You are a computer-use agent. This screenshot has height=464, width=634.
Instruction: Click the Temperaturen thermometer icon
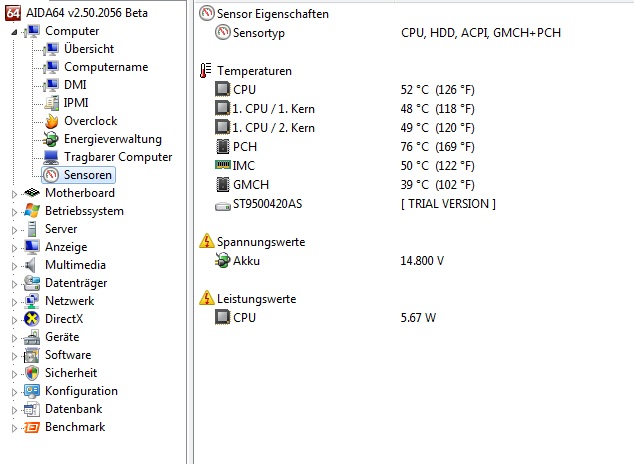point(205,71)
